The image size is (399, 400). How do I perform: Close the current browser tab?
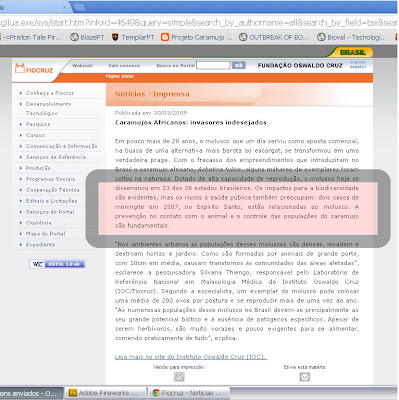pyautogui.click(x=64, y=7)
